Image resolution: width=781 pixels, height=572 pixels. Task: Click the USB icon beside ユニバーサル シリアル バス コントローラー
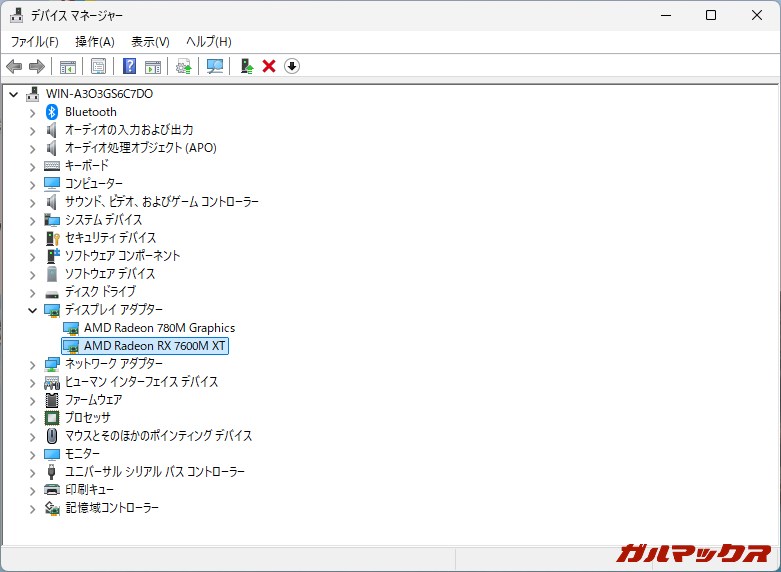[x=51, y=472]
